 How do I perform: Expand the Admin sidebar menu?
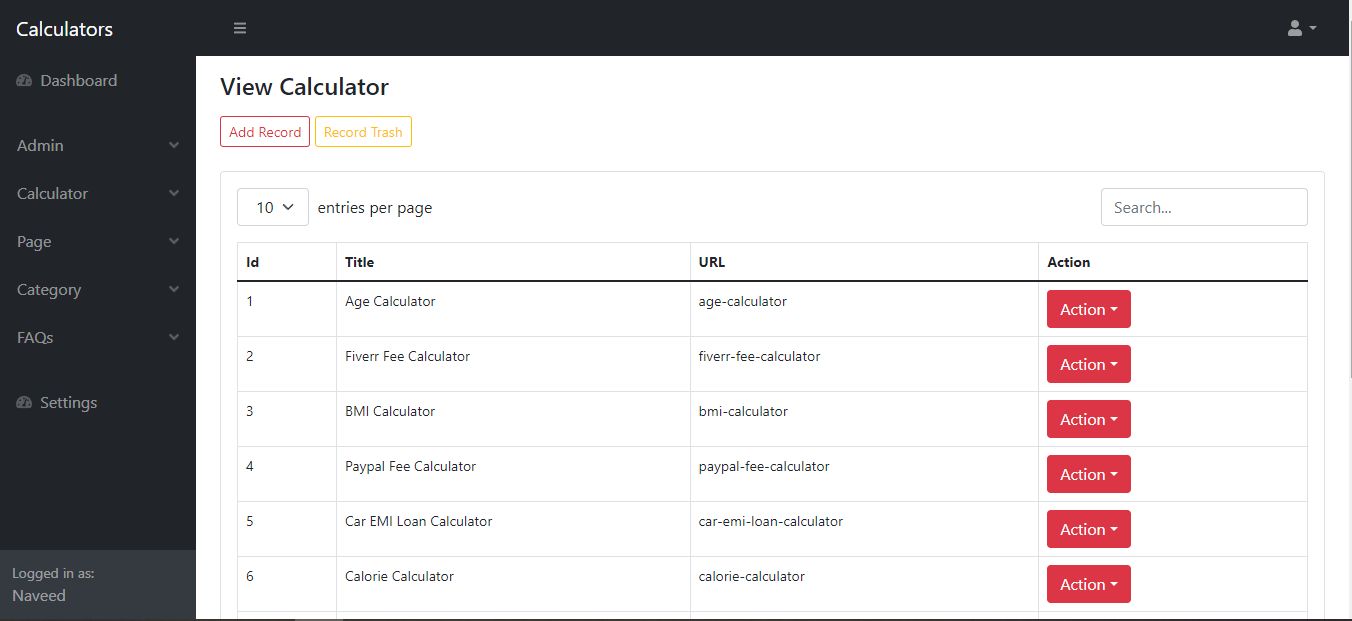pyautogui.click(x=97, y=145)
